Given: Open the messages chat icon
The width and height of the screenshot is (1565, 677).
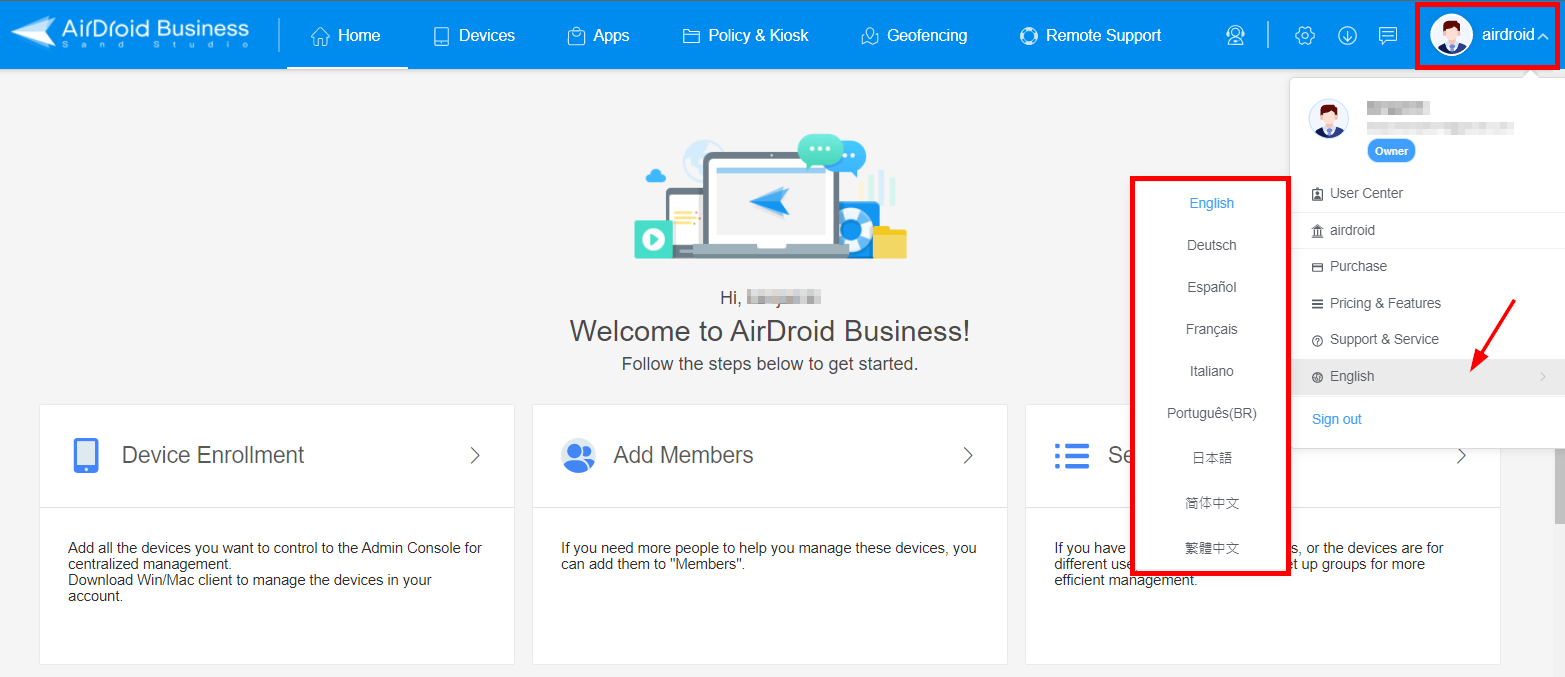Looking at the screenshot, I should (x=1388, y=35).
